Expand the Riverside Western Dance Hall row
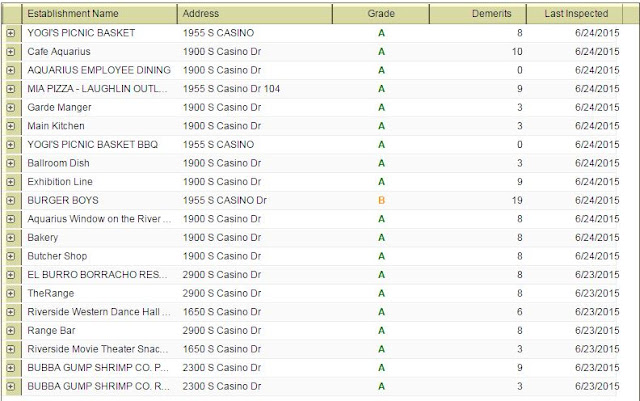 [x=11, y=312]
